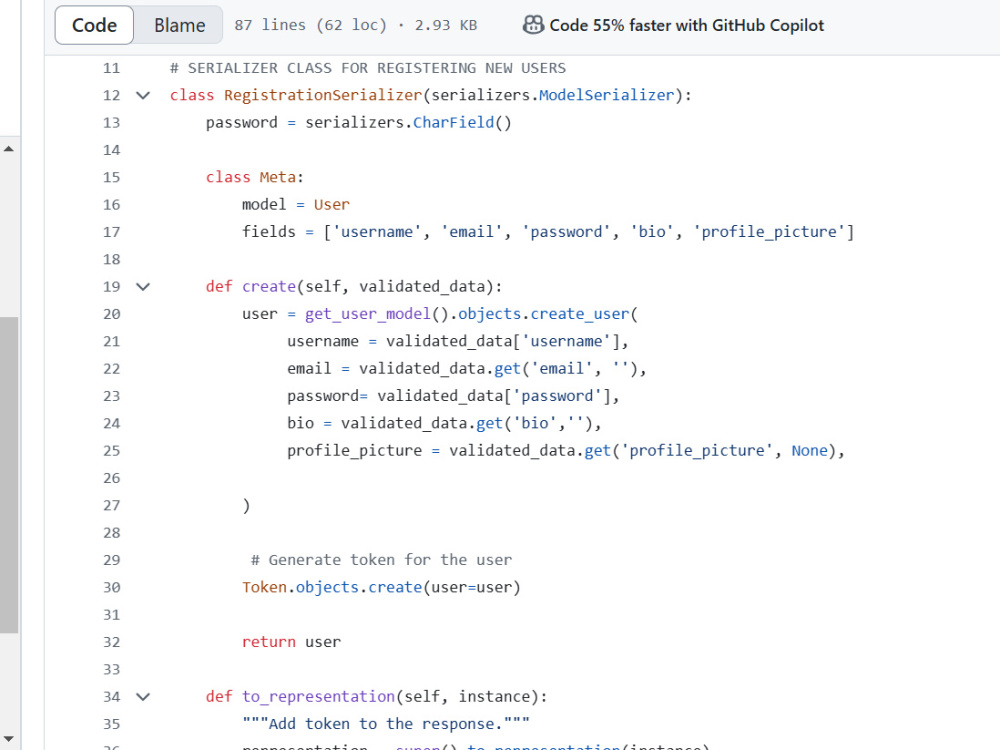This screenshot has width=1000, height=750.
Task: Click the Copilot icon
Action: (x=533, y=25)
